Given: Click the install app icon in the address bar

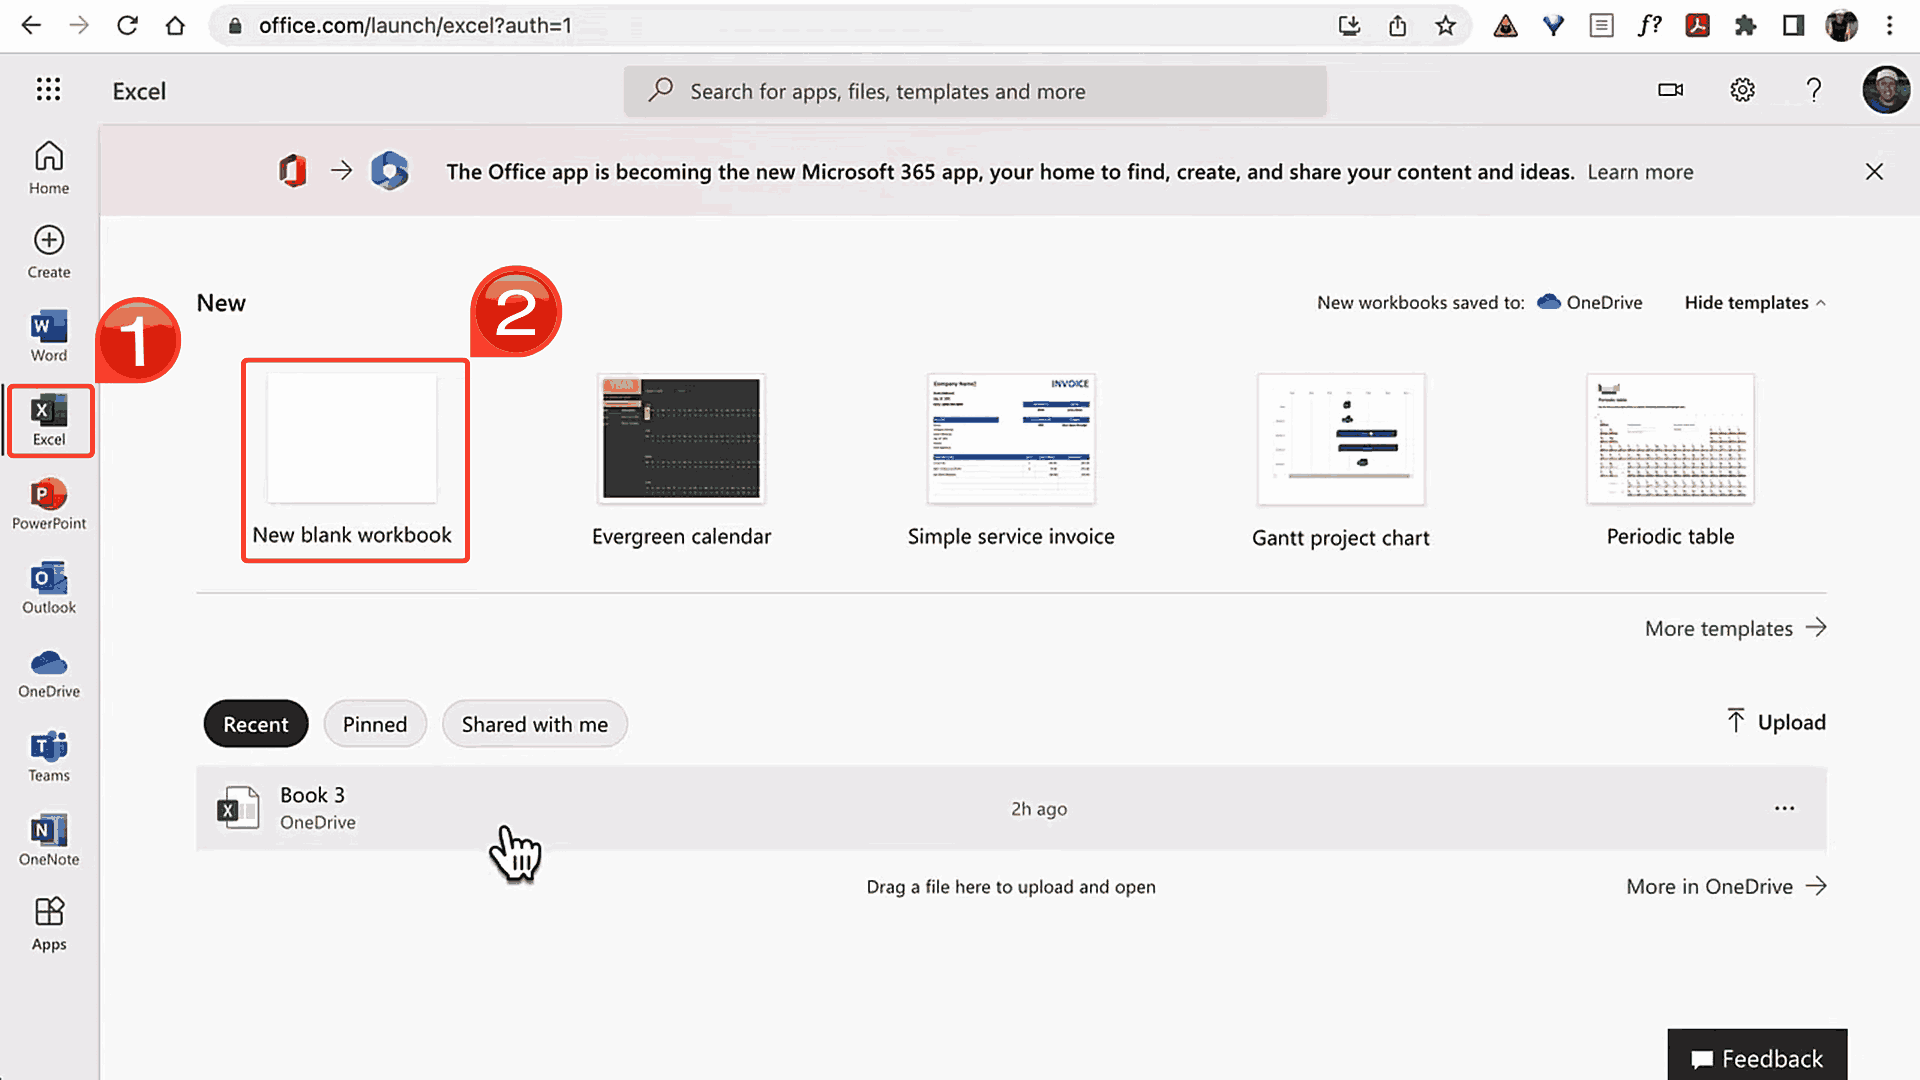Looking at the screenshot, I should tap(1350, 26).
